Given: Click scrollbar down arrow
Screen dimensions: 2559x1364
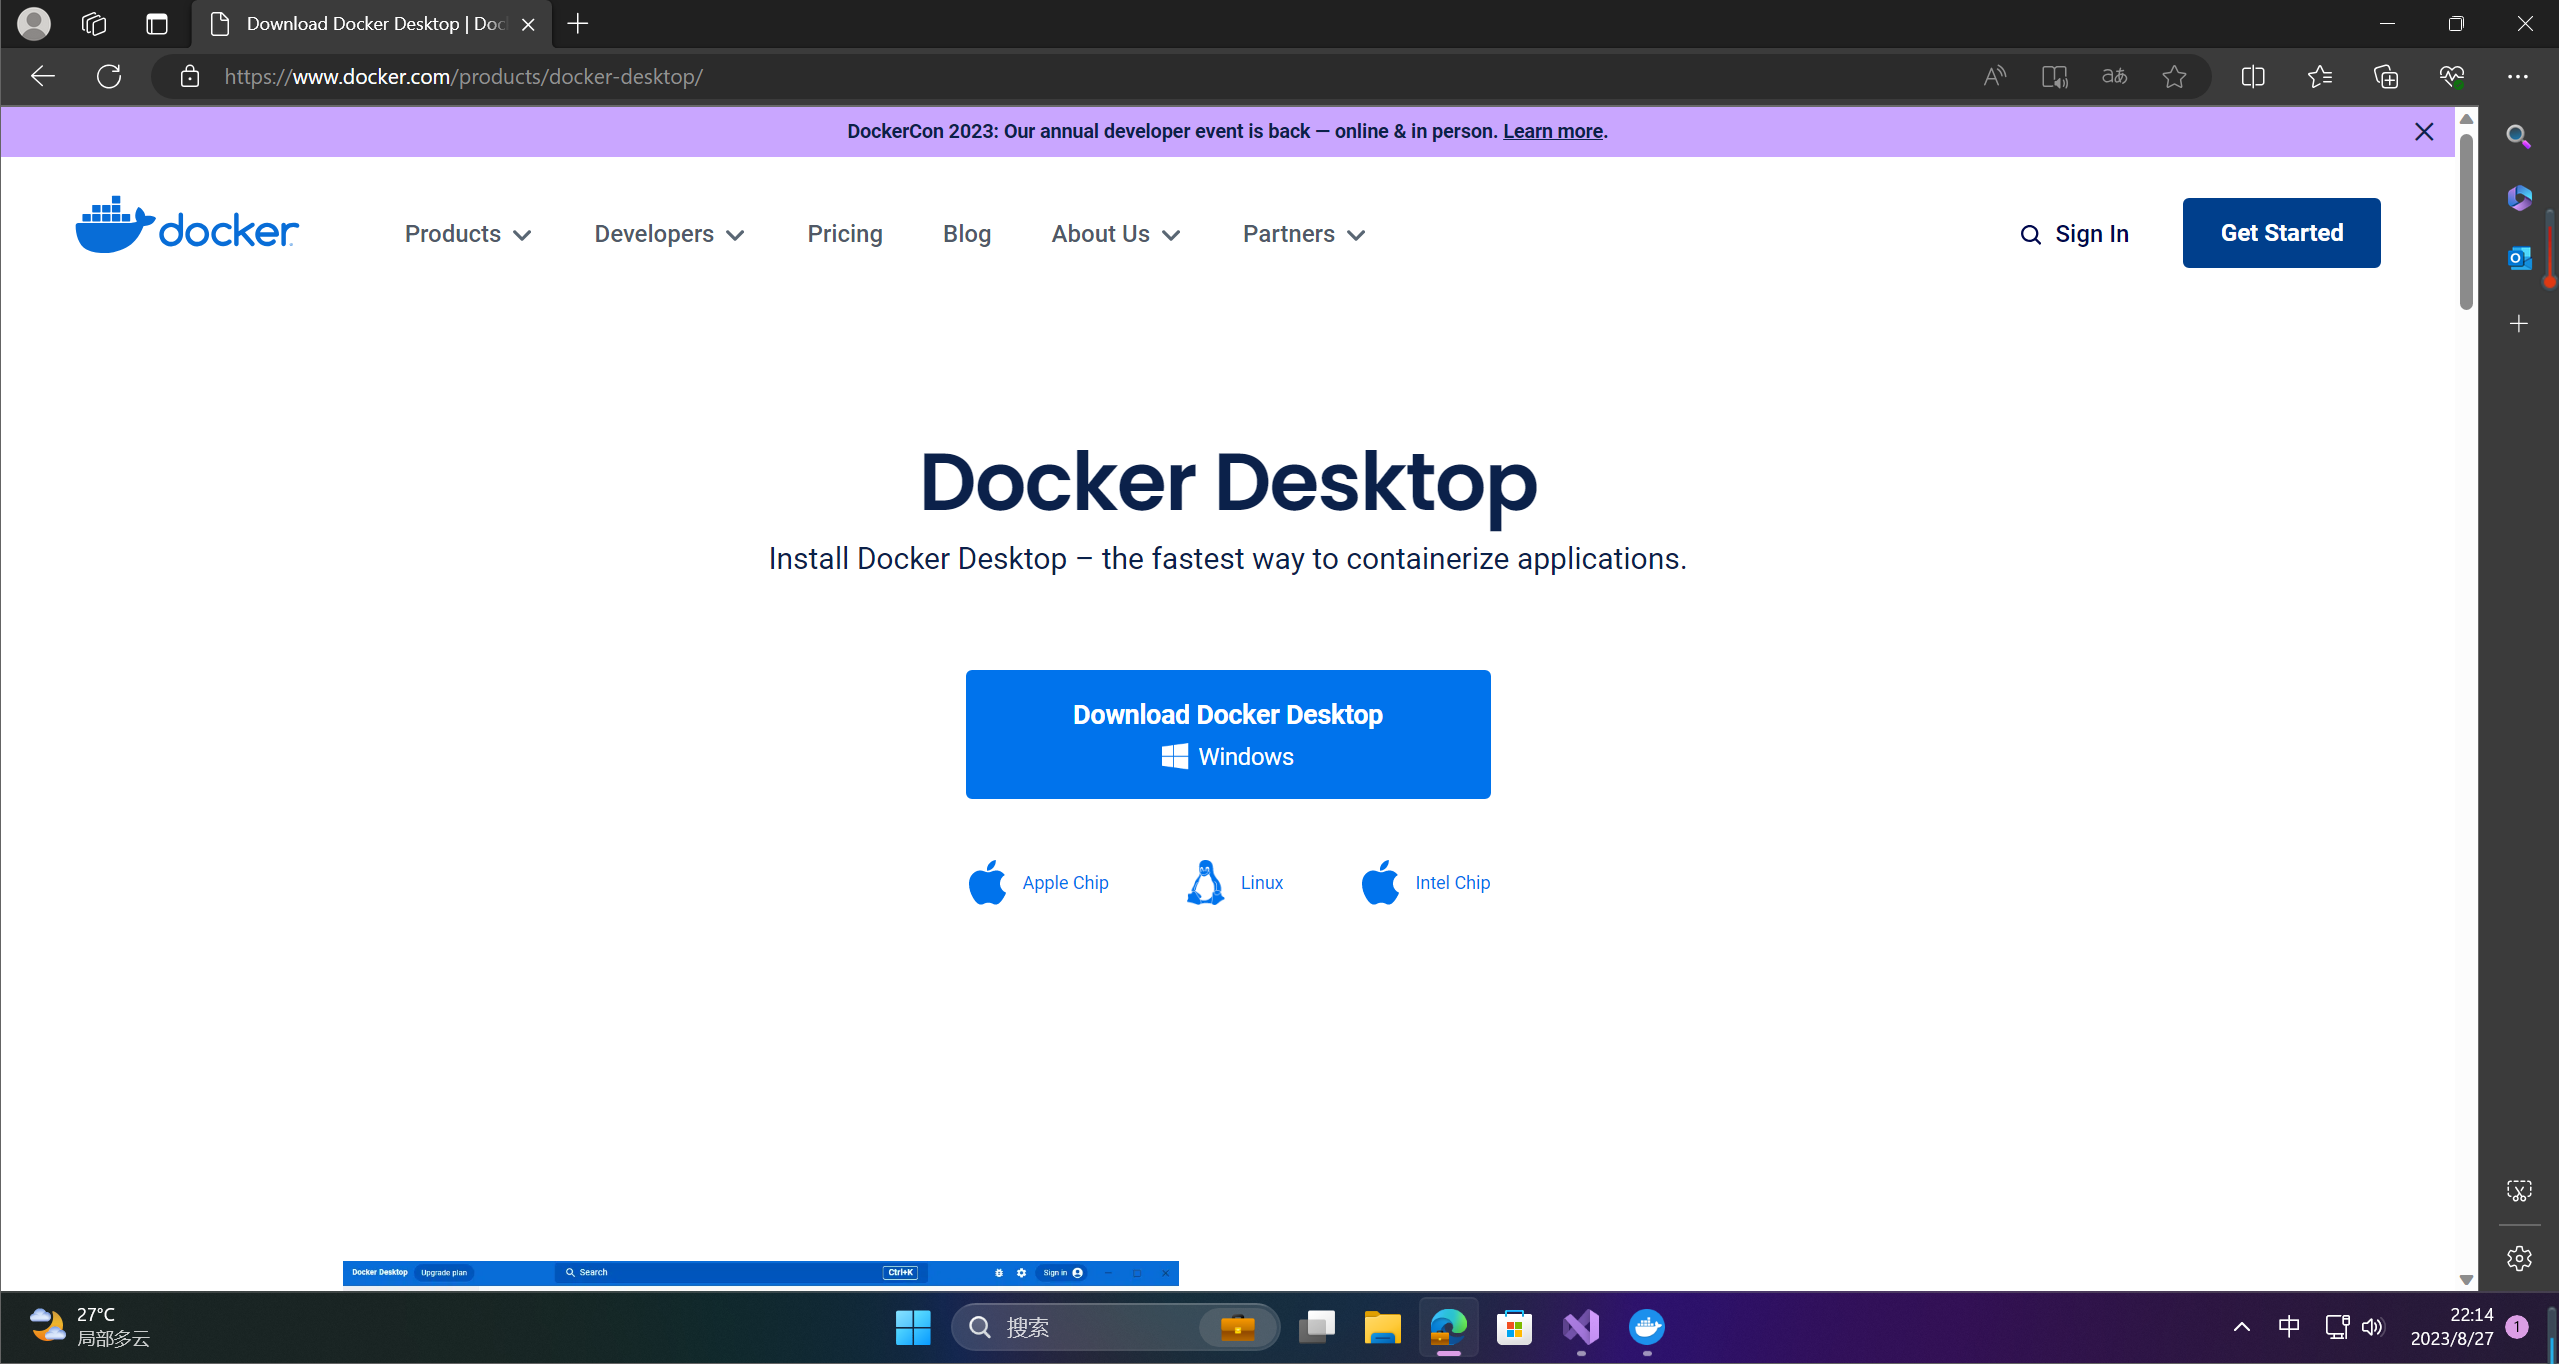Looking at the screenshot, I should point(2467,1279).
